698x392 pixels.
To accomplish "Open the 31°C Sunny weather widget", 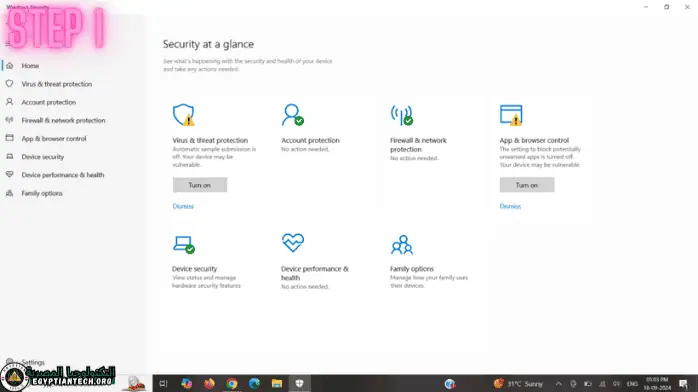I will (x=519, y=384).
